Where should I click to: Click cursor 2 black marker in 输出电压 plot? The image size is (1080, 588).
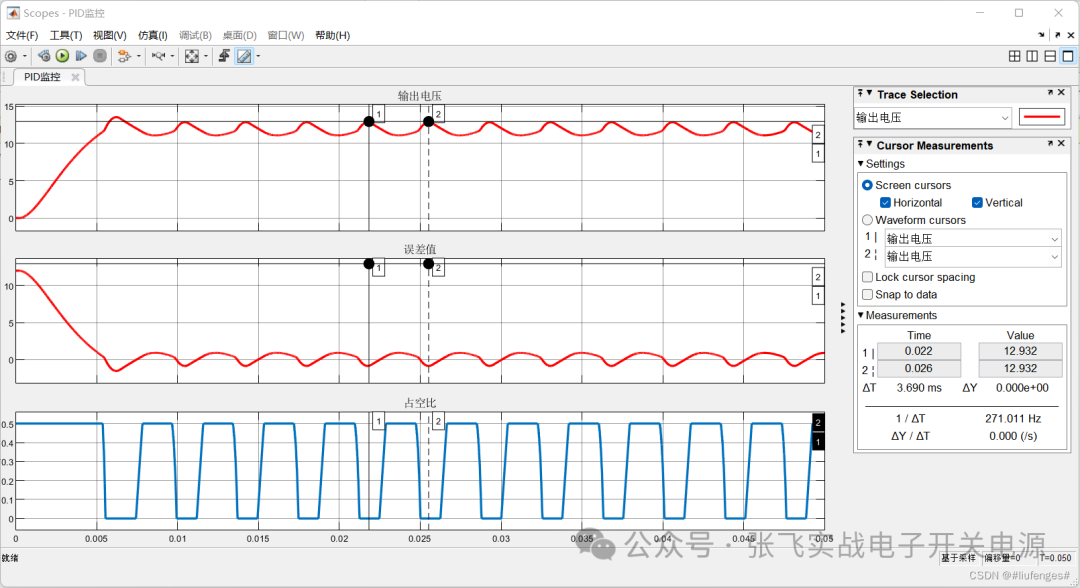pos(428,121)
